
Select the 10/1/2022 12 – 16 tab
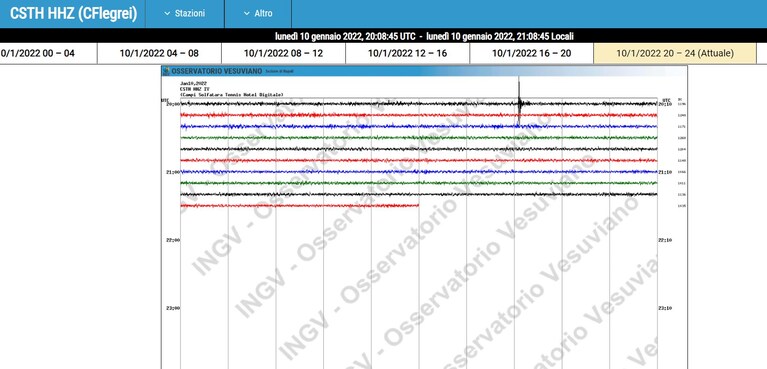click(407, 53)
